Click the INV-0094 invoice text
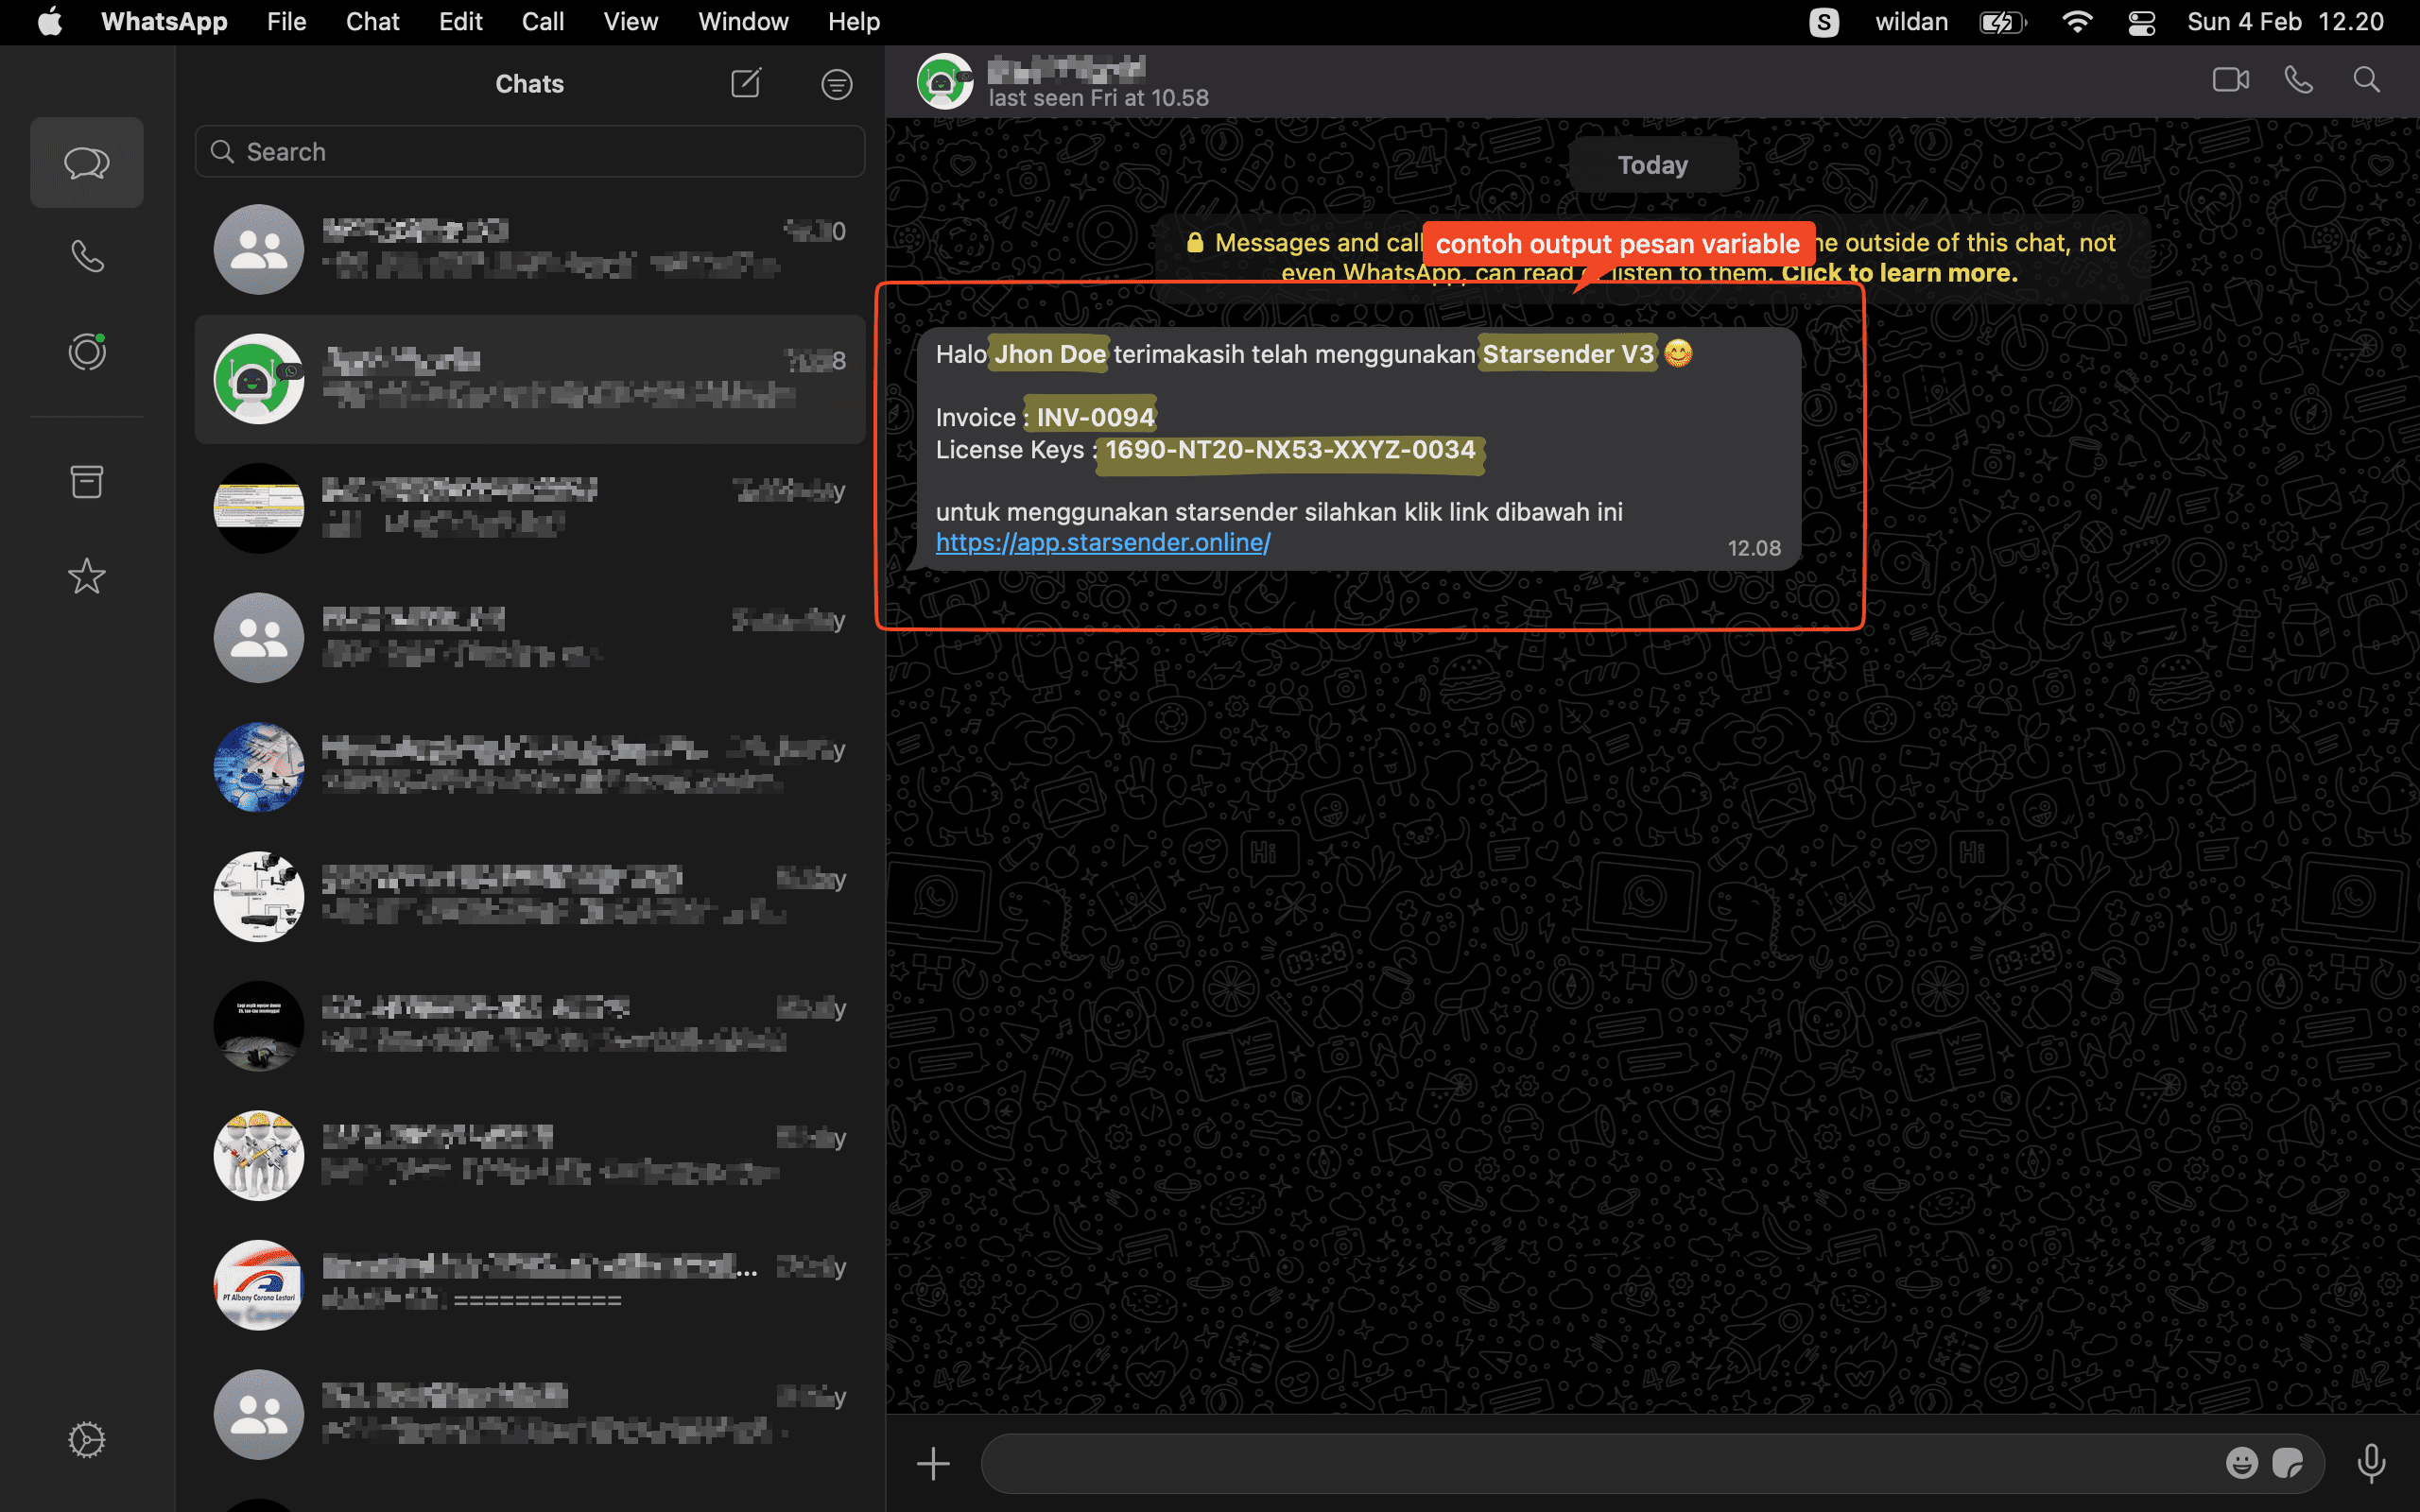This screenshot has width=2420, height=1512. [1095, 418]
